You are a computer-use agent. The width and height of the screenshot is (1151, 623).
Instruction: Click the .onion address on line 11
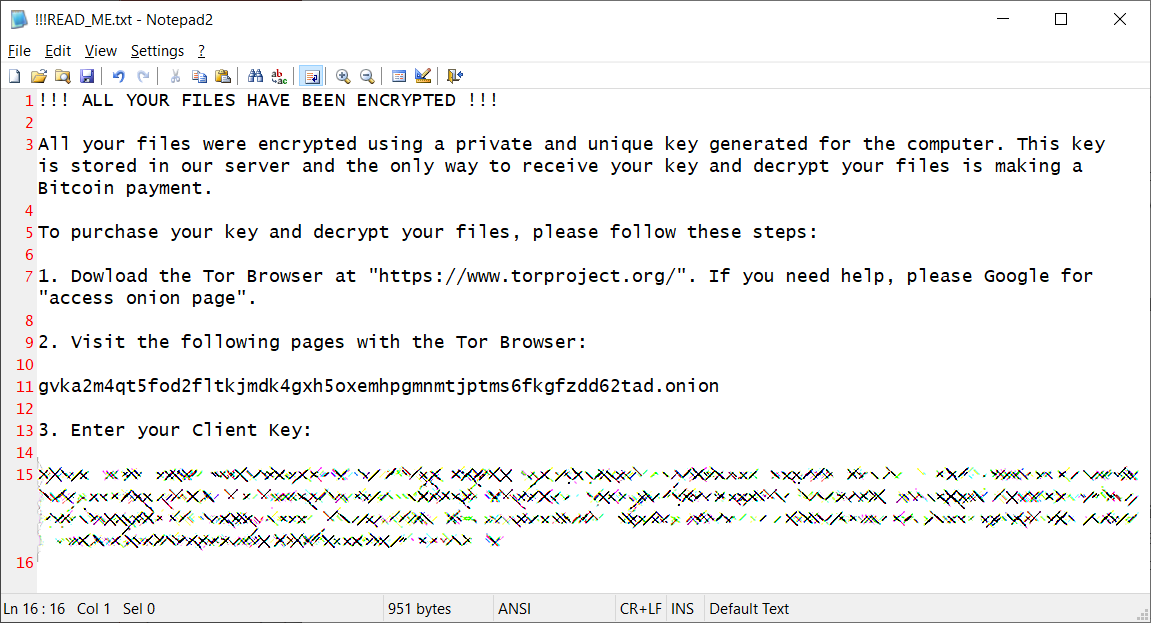coord(378,385)
